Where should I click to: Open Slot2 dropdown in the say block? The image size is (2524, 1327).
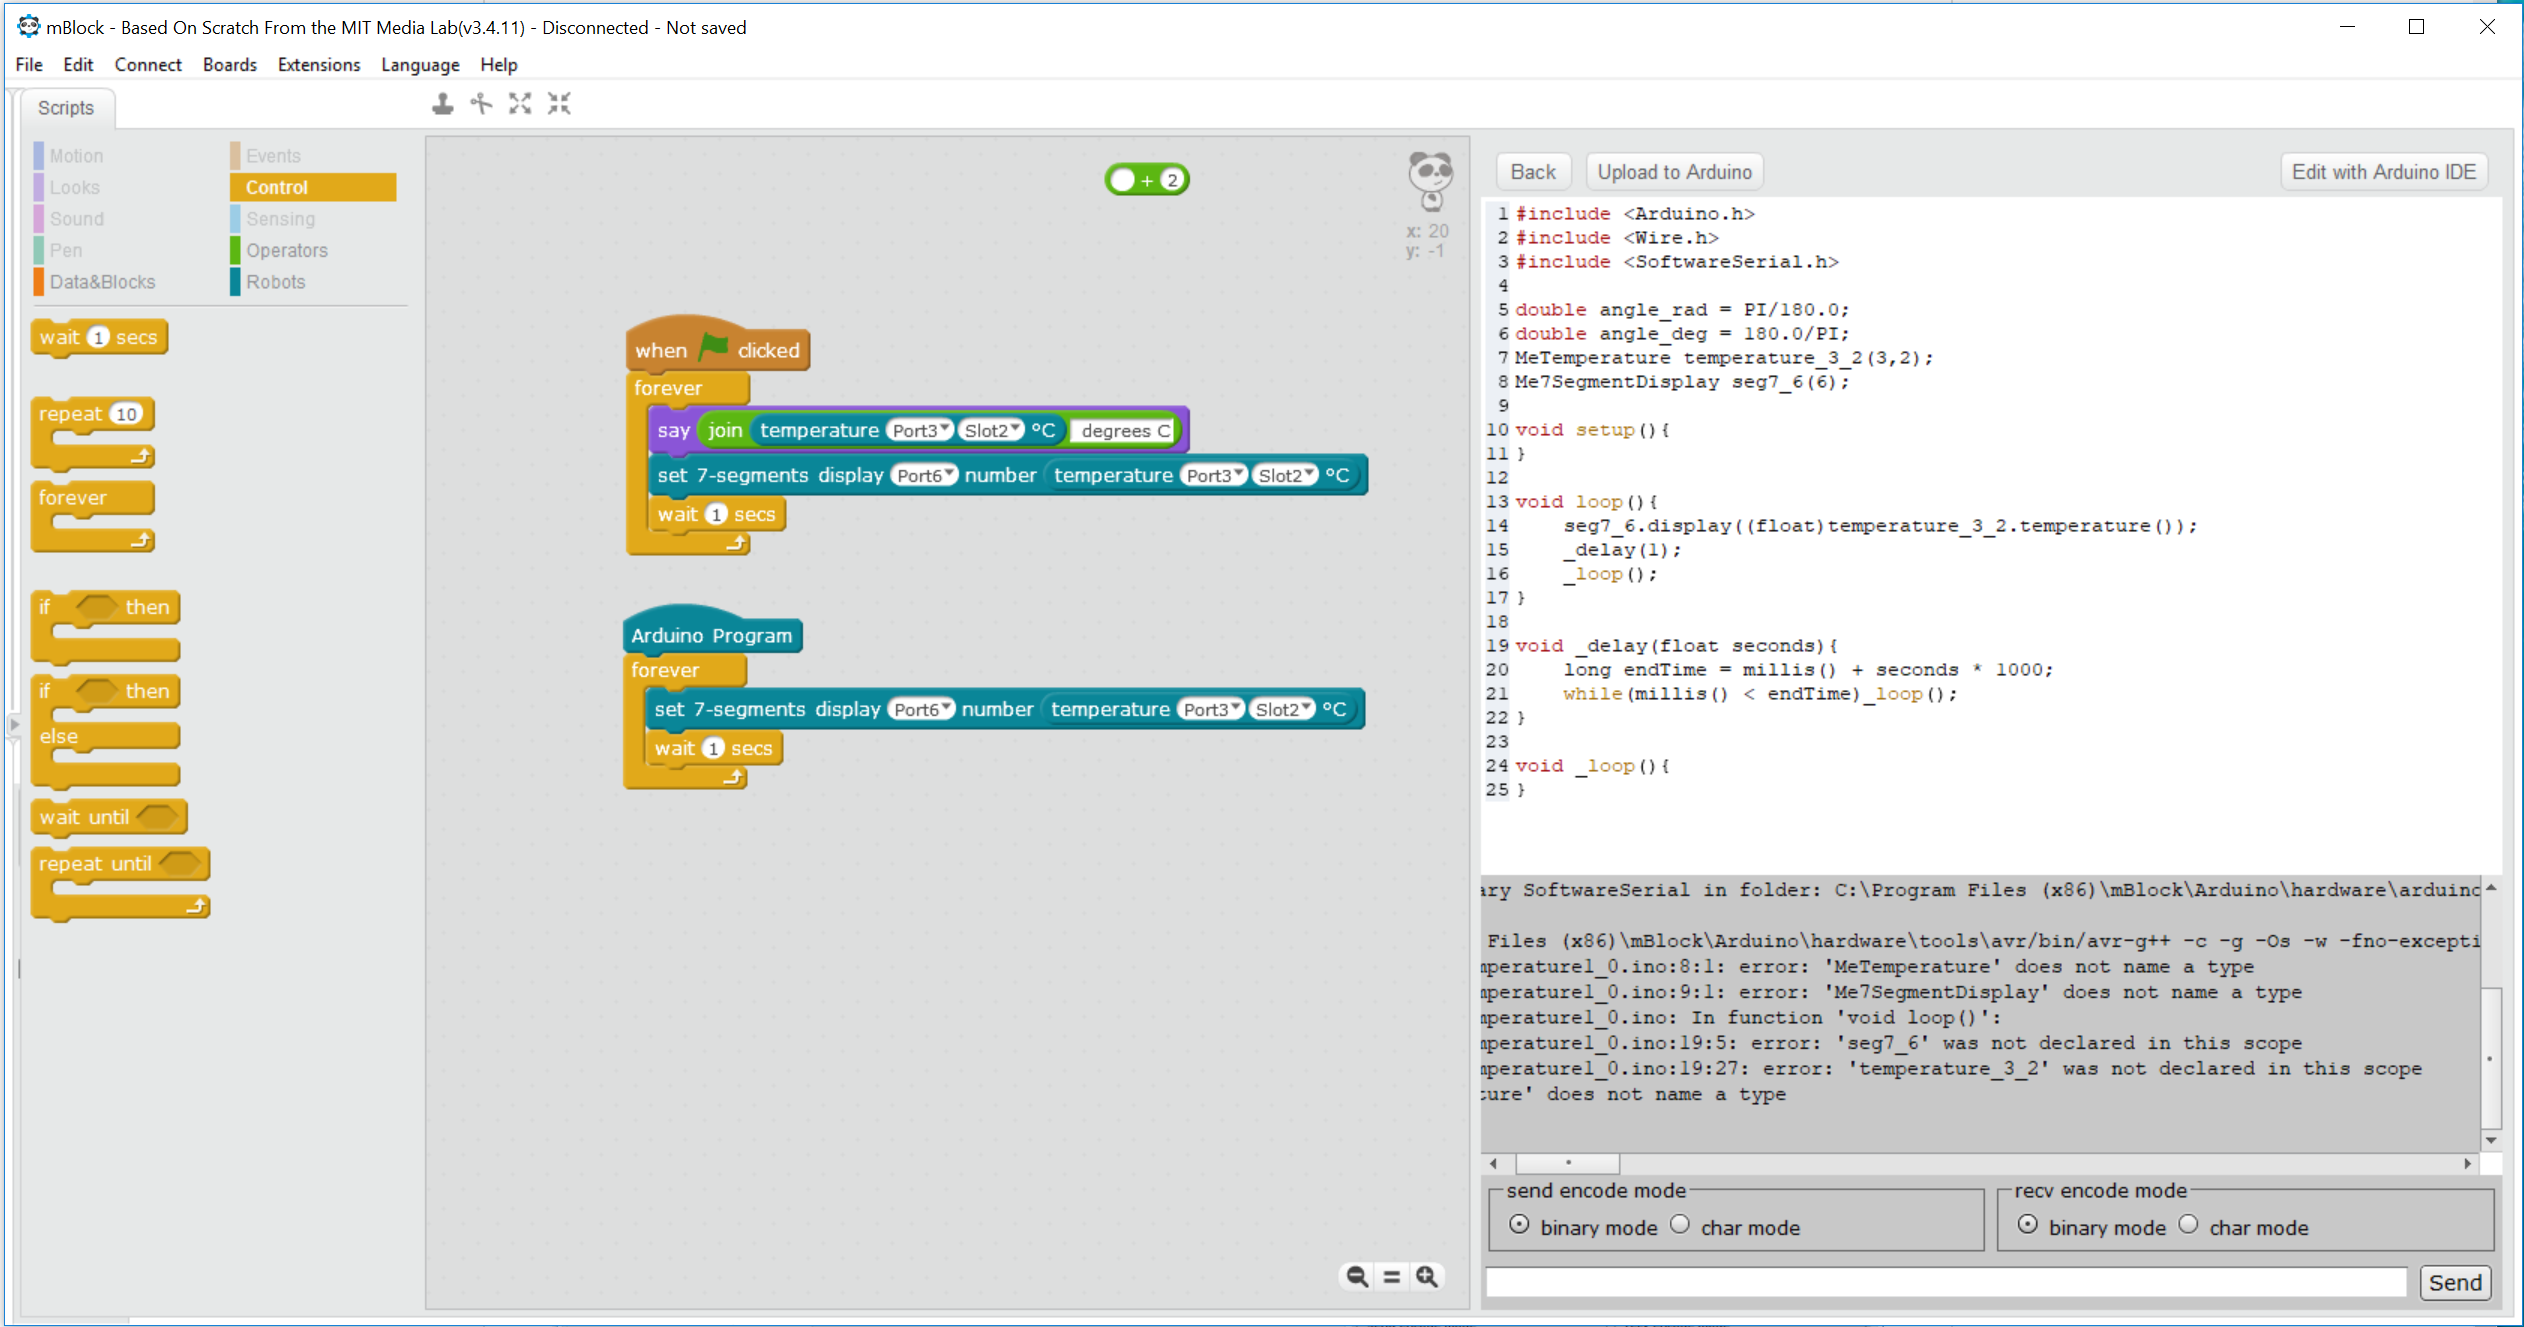tap(991, 430)
